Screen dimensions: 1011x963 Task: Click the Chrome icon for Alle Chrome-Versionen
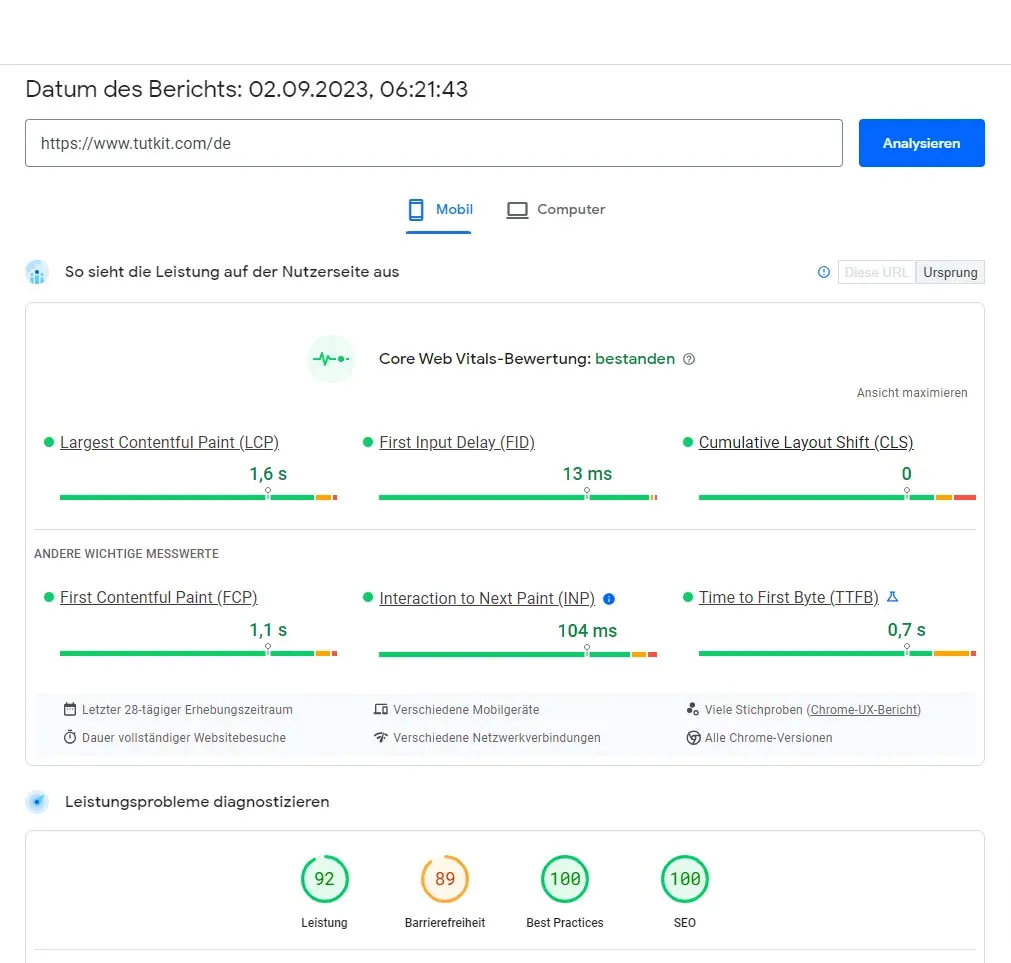point(693,737)
